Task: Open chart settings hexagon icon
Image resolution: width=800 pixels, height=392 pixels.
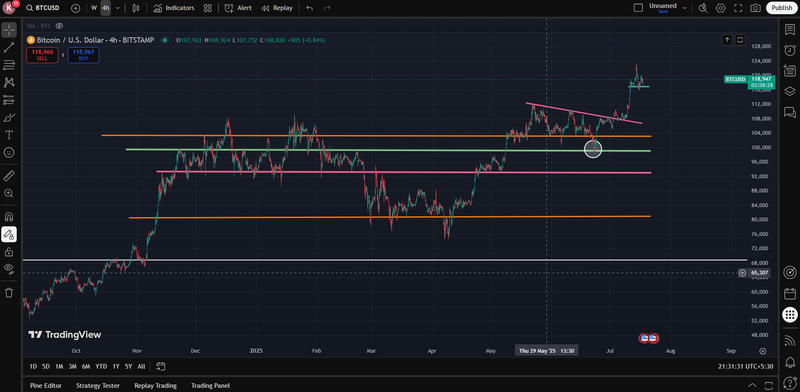Action: [720, 8]
